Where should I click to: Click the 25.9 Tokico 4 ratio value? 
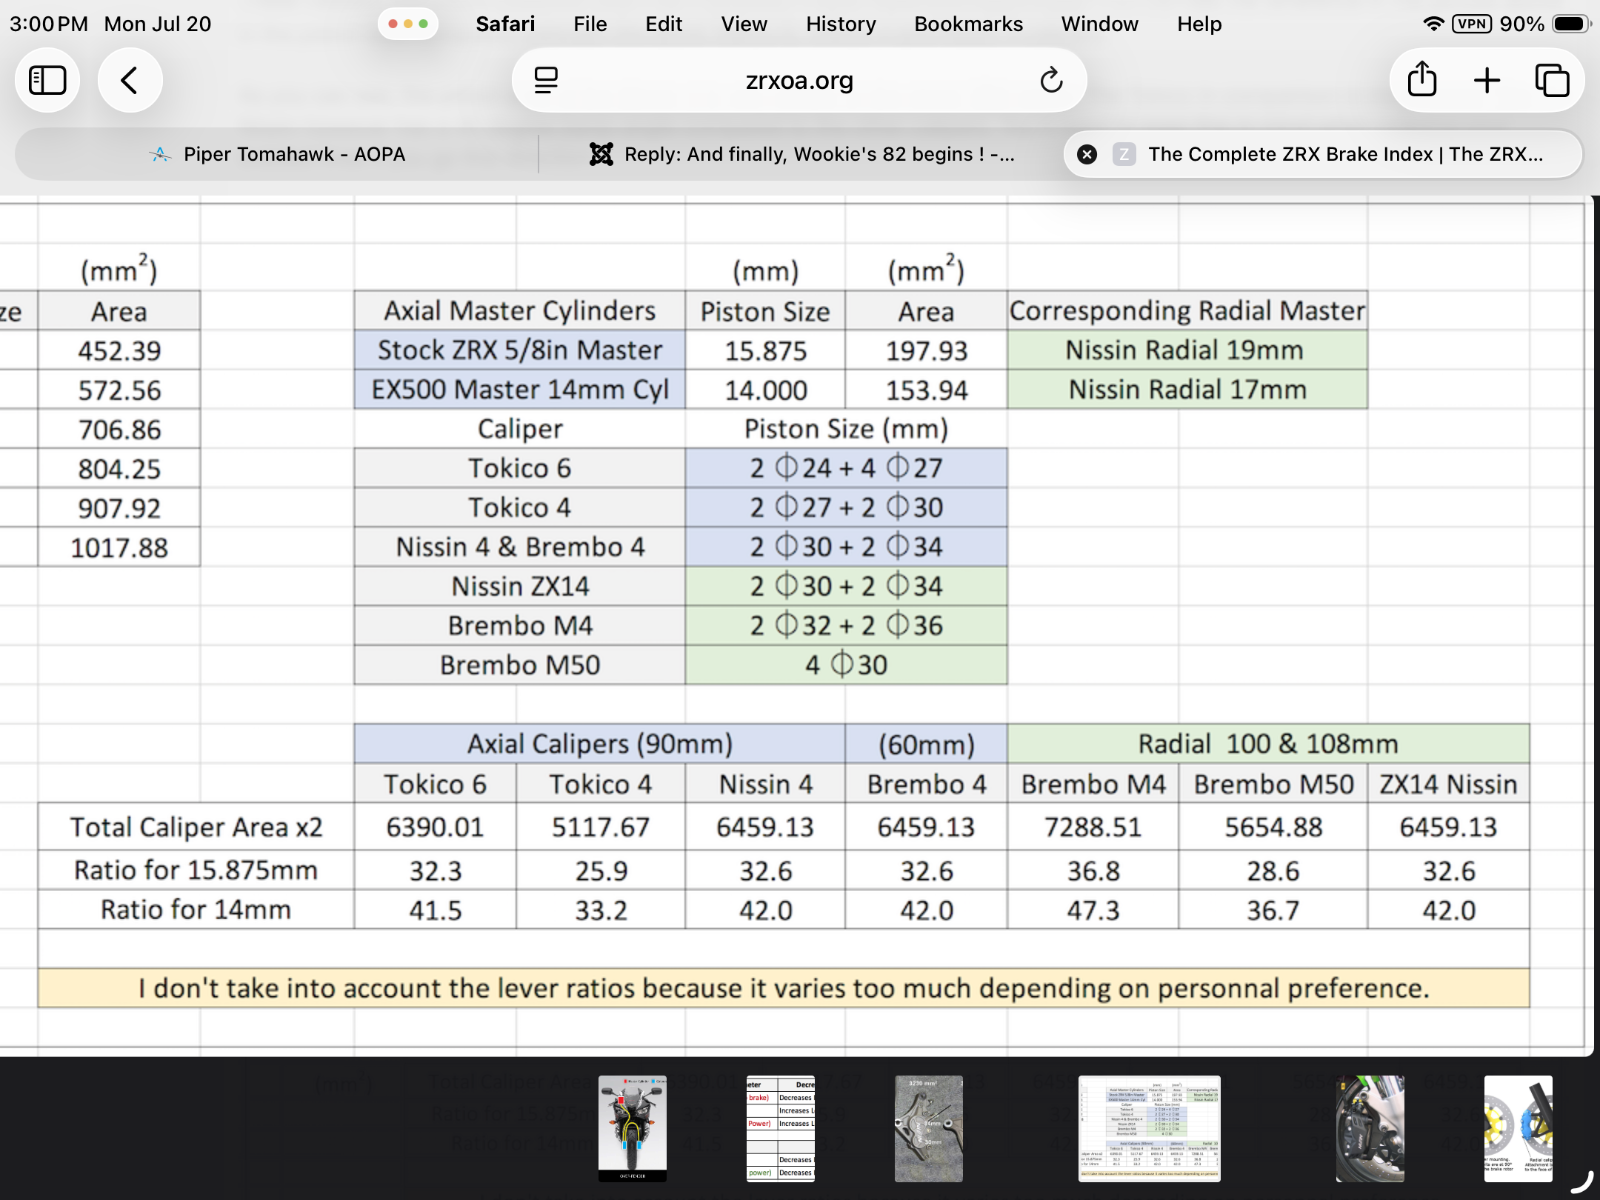(x=601, y=871)
